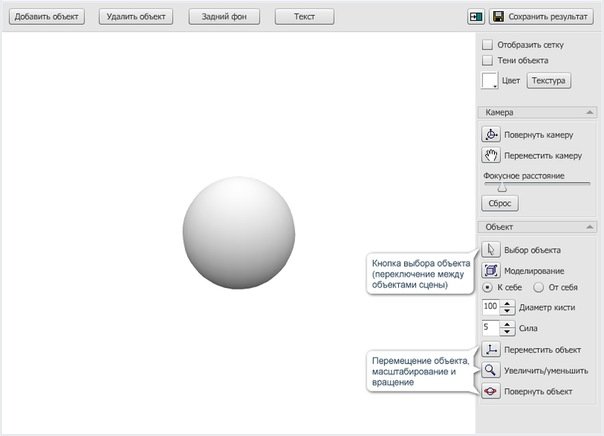Choose the Переместить объект axes icon

(491, 349)
